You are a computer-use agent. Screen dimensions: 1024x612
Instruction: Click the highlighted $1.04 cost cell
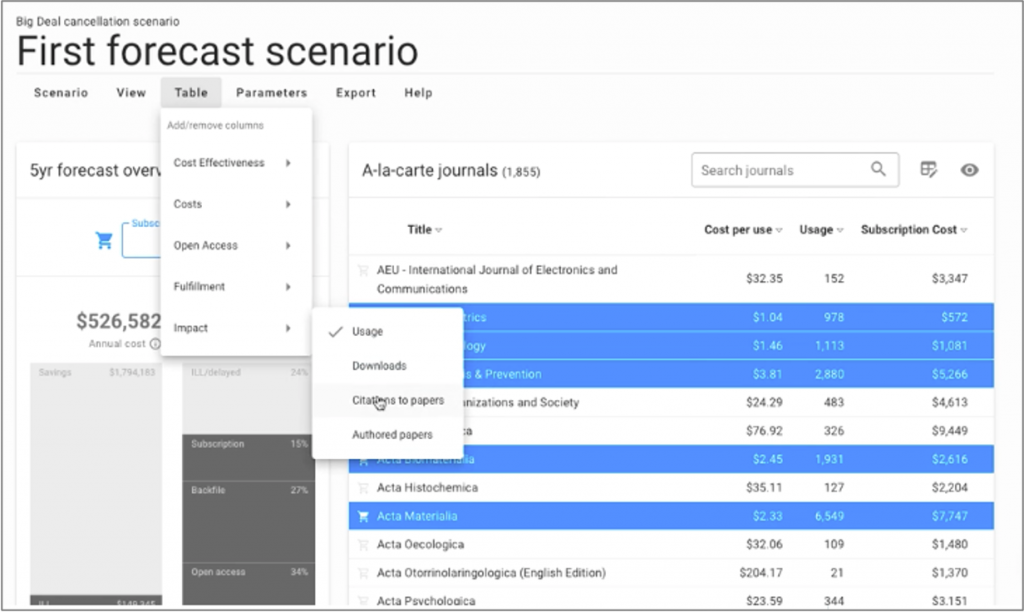tap(767, 317)
